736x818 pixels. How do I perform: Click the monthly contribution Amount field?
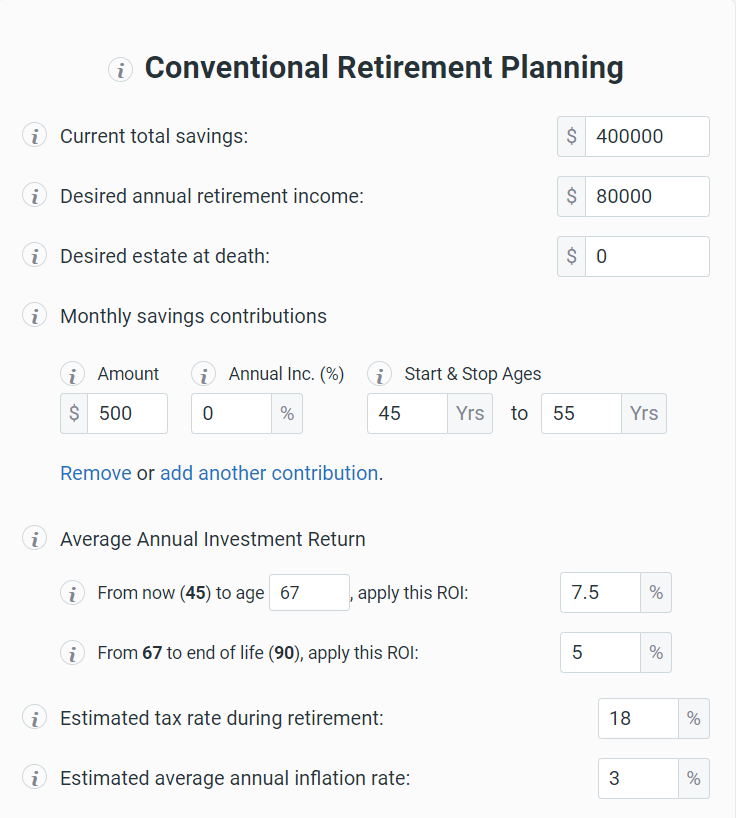coord(127,413)
